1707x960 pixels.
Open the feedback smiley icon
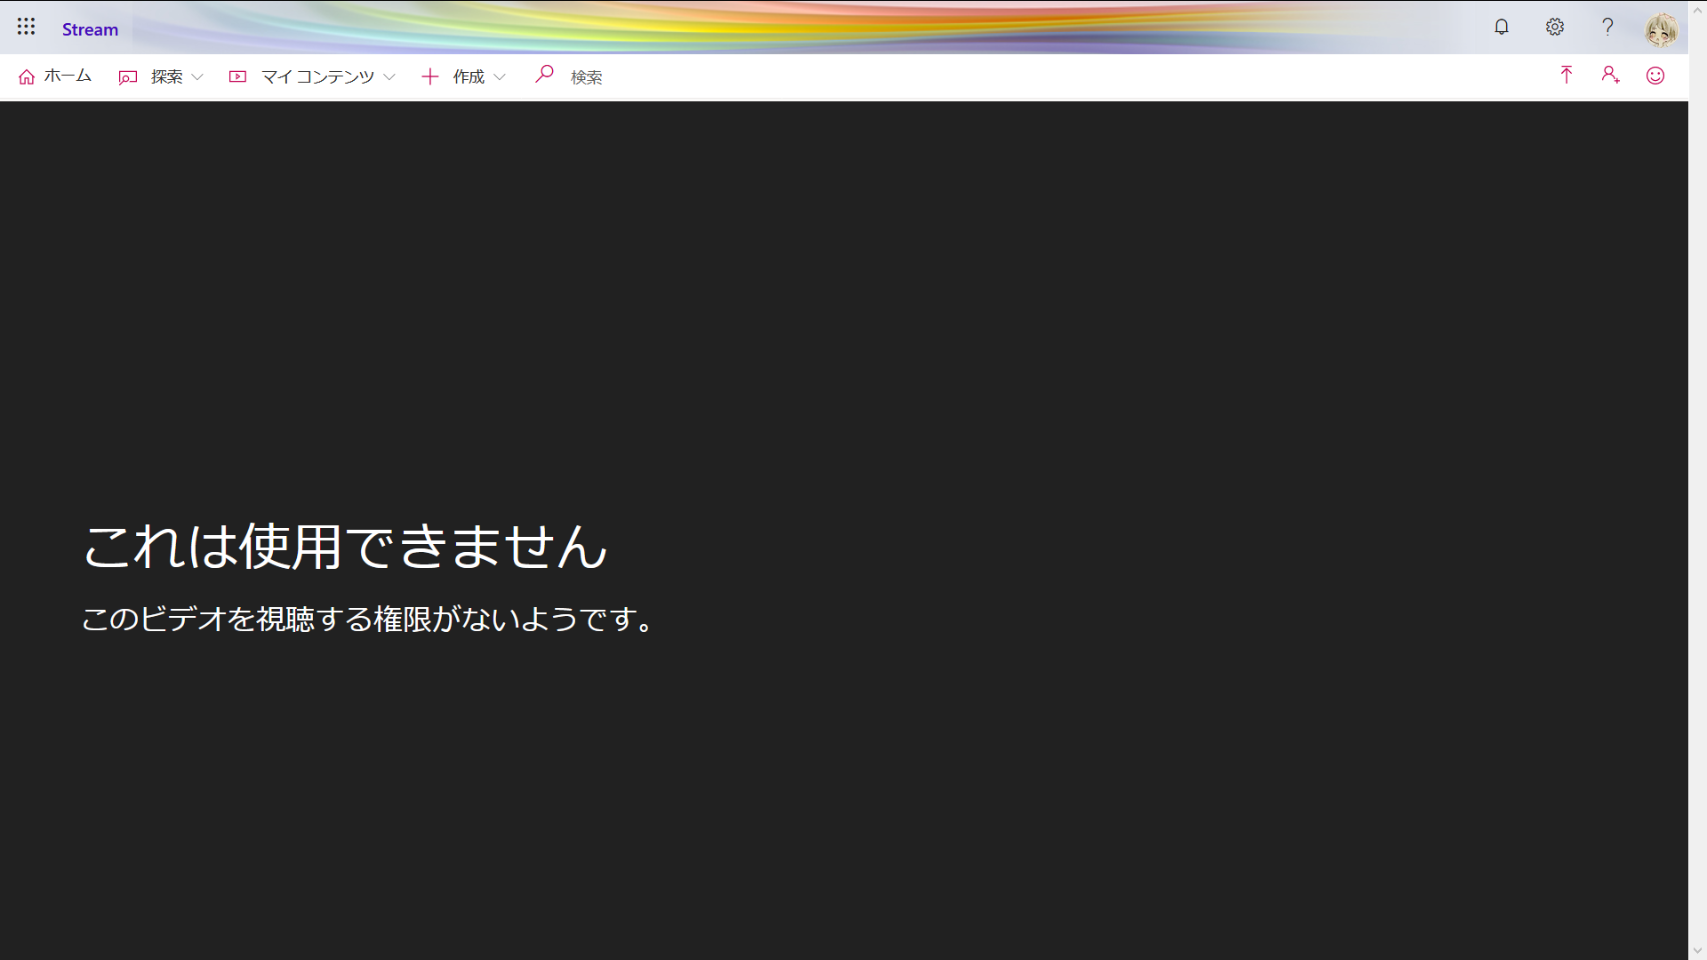pos(1655,76)
